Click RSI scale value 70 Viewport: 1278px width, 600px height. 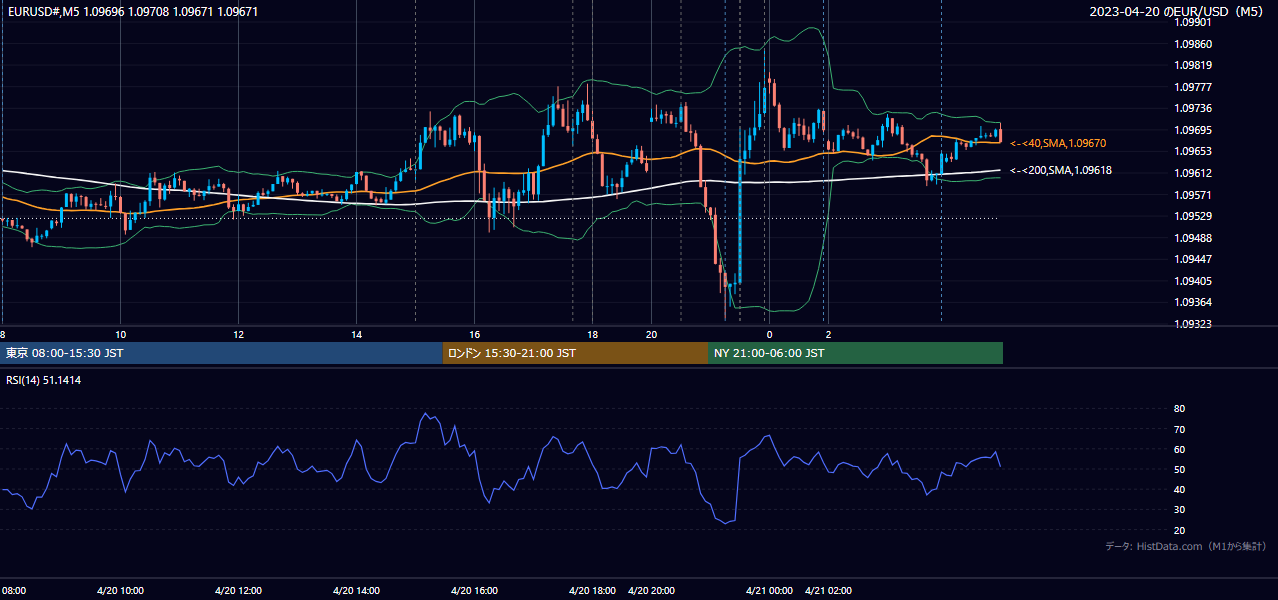point(1180,429)
